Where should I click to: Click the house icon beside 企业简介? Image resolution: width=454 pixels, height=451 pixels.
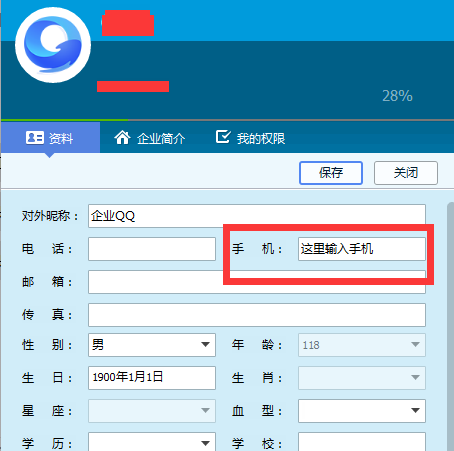(x=122, y=137)
